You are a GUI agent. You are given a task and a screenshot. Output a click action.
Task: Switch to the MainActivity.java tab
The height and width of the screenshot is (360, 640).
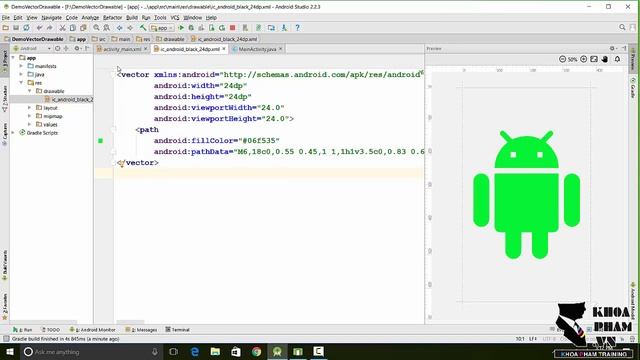[257, 49]
